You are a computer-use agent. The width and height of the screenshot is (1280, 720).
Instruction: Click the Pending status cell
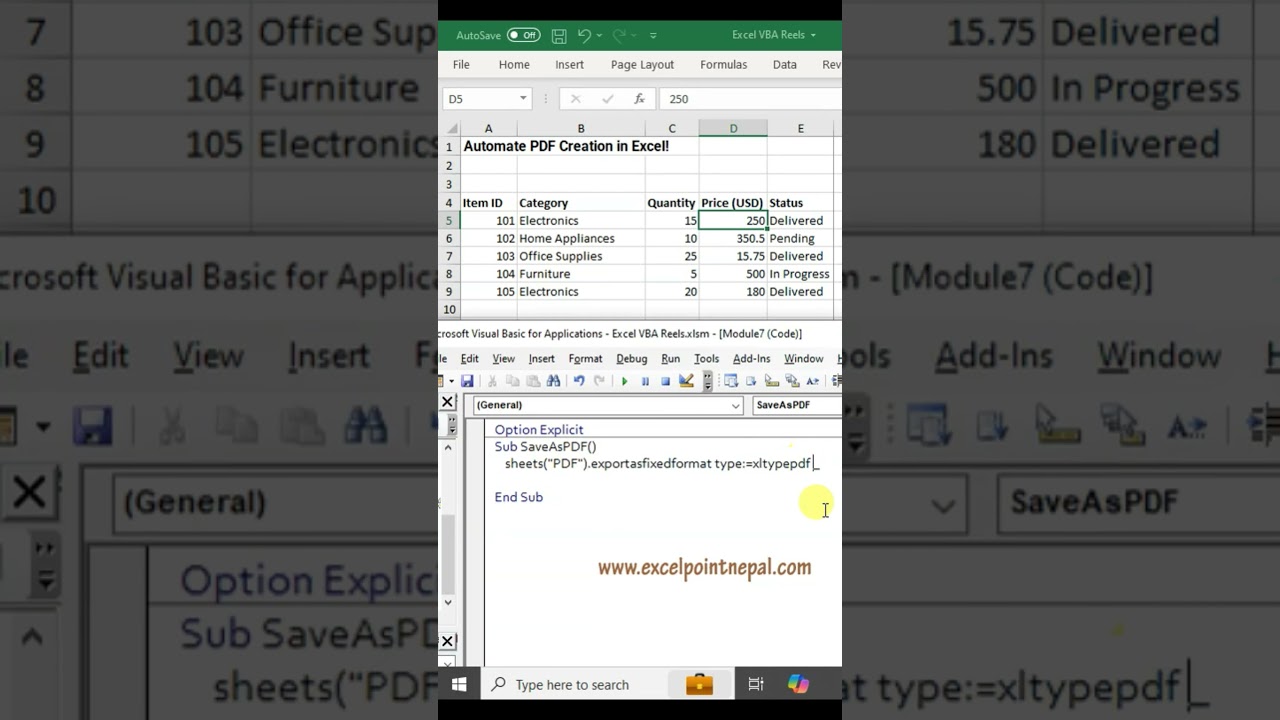pos(800,238)
